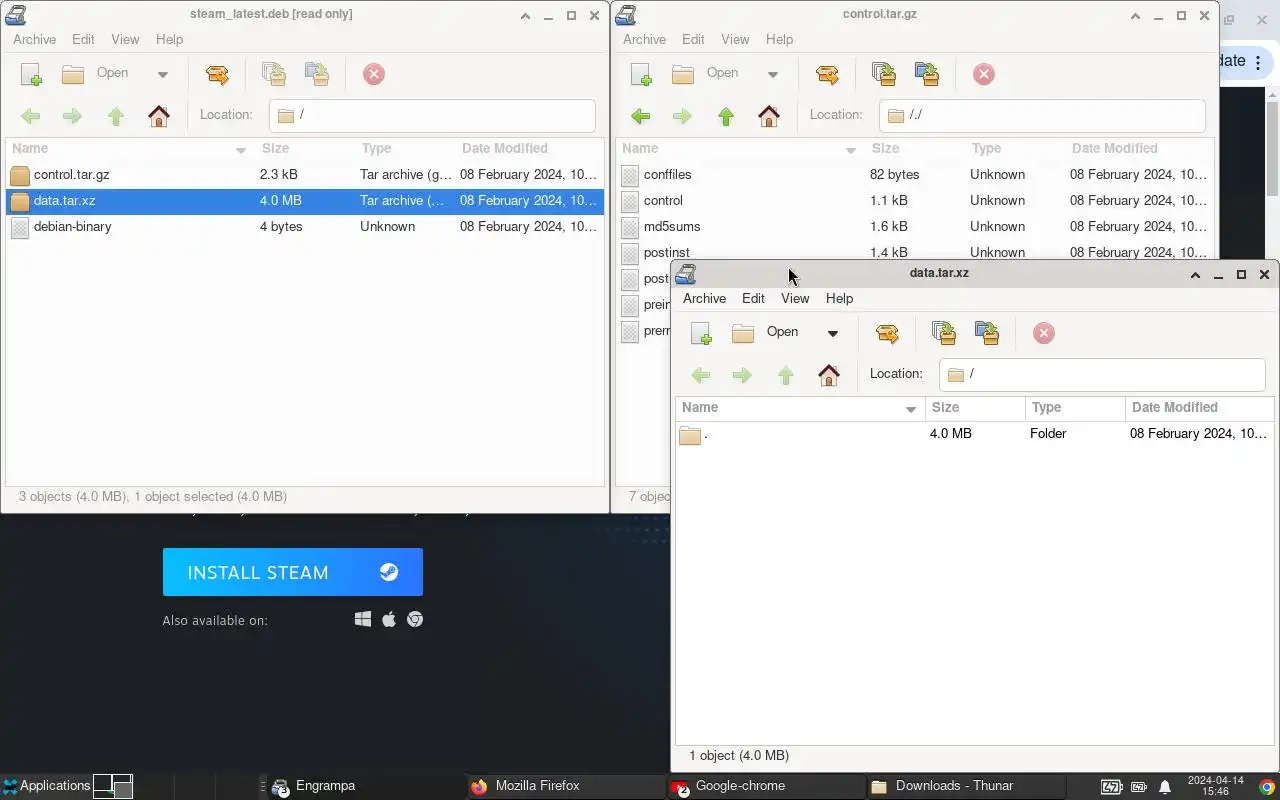Select postinst file in control.tar.gz
Screen dimensions: 1280x800
(915, 250)
